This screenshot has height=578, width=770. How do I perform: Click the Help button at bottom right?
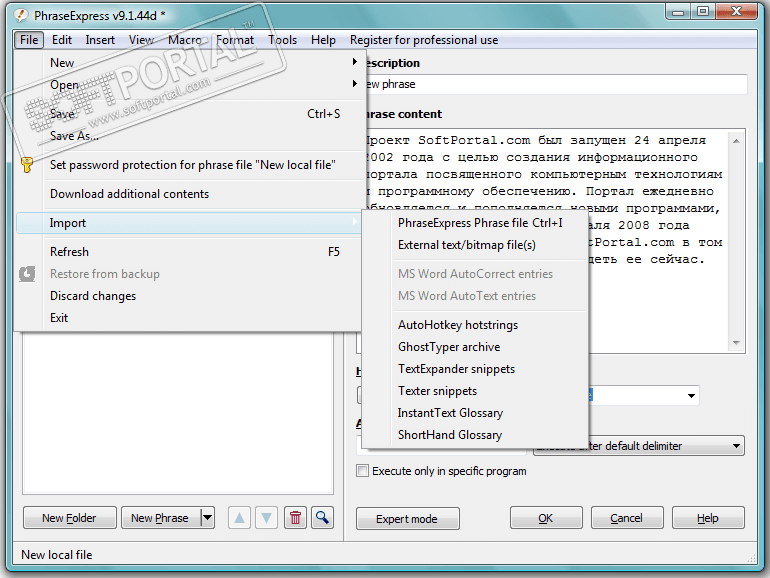(x=708, y=518)
